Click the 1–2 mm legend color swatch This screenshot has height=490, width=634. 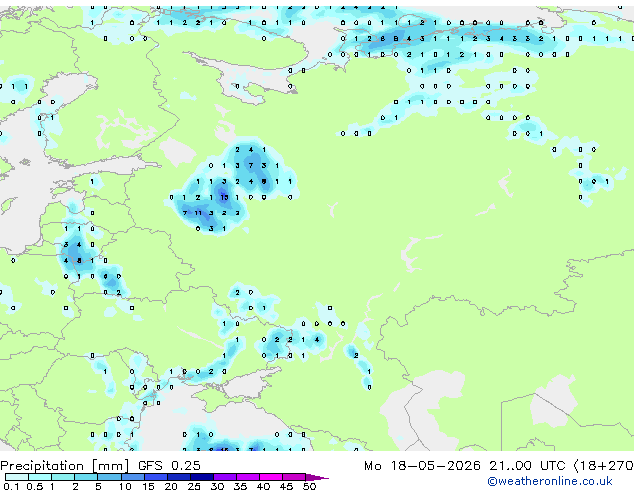pos(63,477)
